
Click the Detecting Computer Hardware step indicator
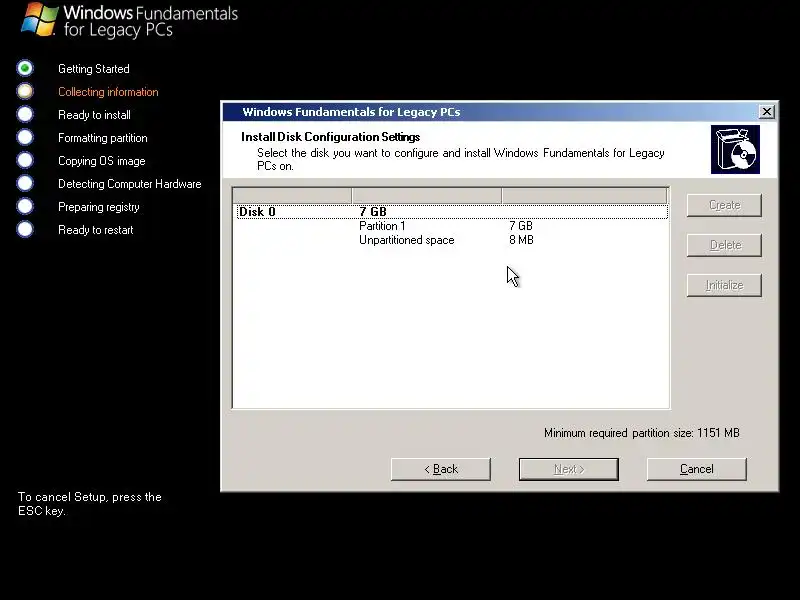point(25,183)
